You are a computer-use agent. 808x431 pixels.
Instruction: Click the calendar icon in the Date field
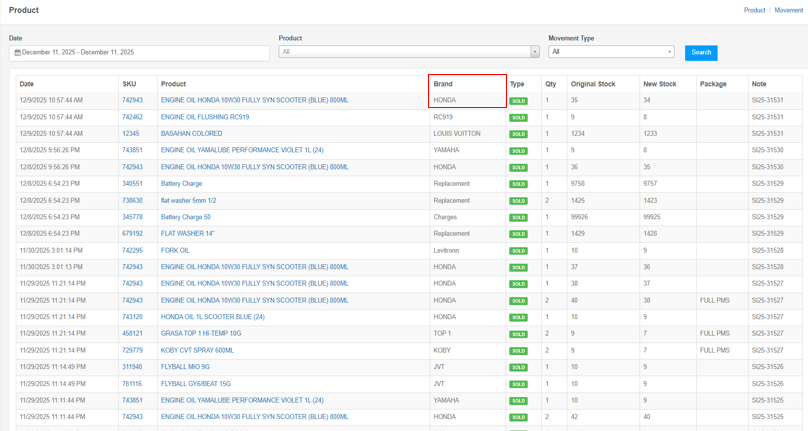(17, 52)
